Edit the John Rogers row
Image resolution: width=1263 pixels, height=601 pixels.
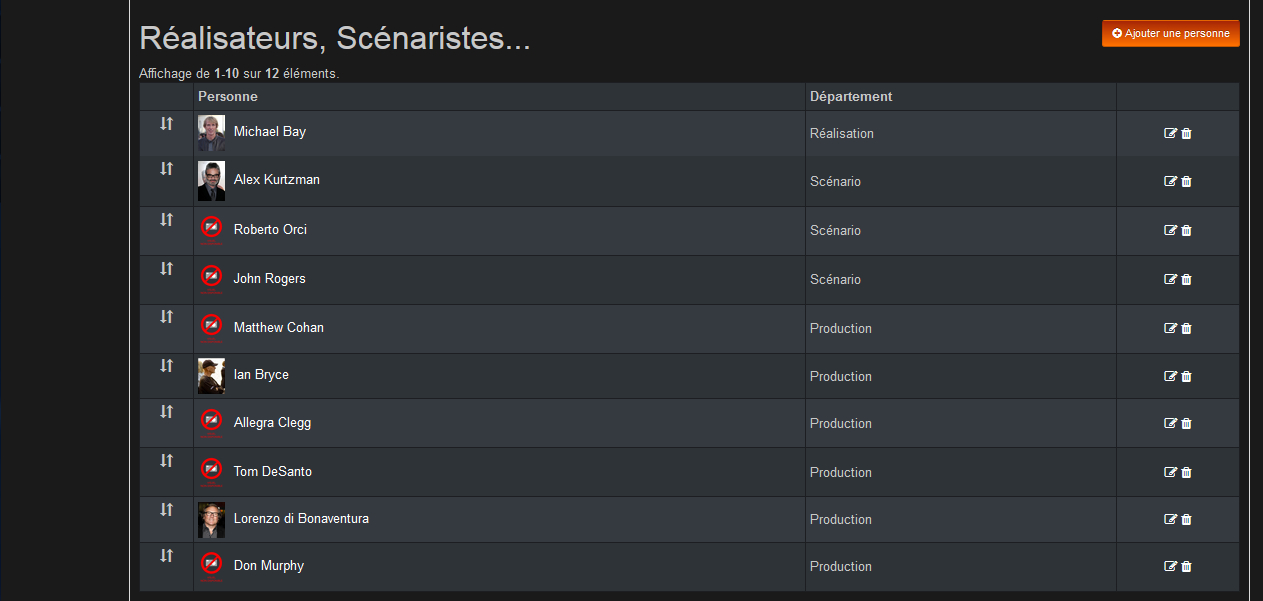point(1171,280)
